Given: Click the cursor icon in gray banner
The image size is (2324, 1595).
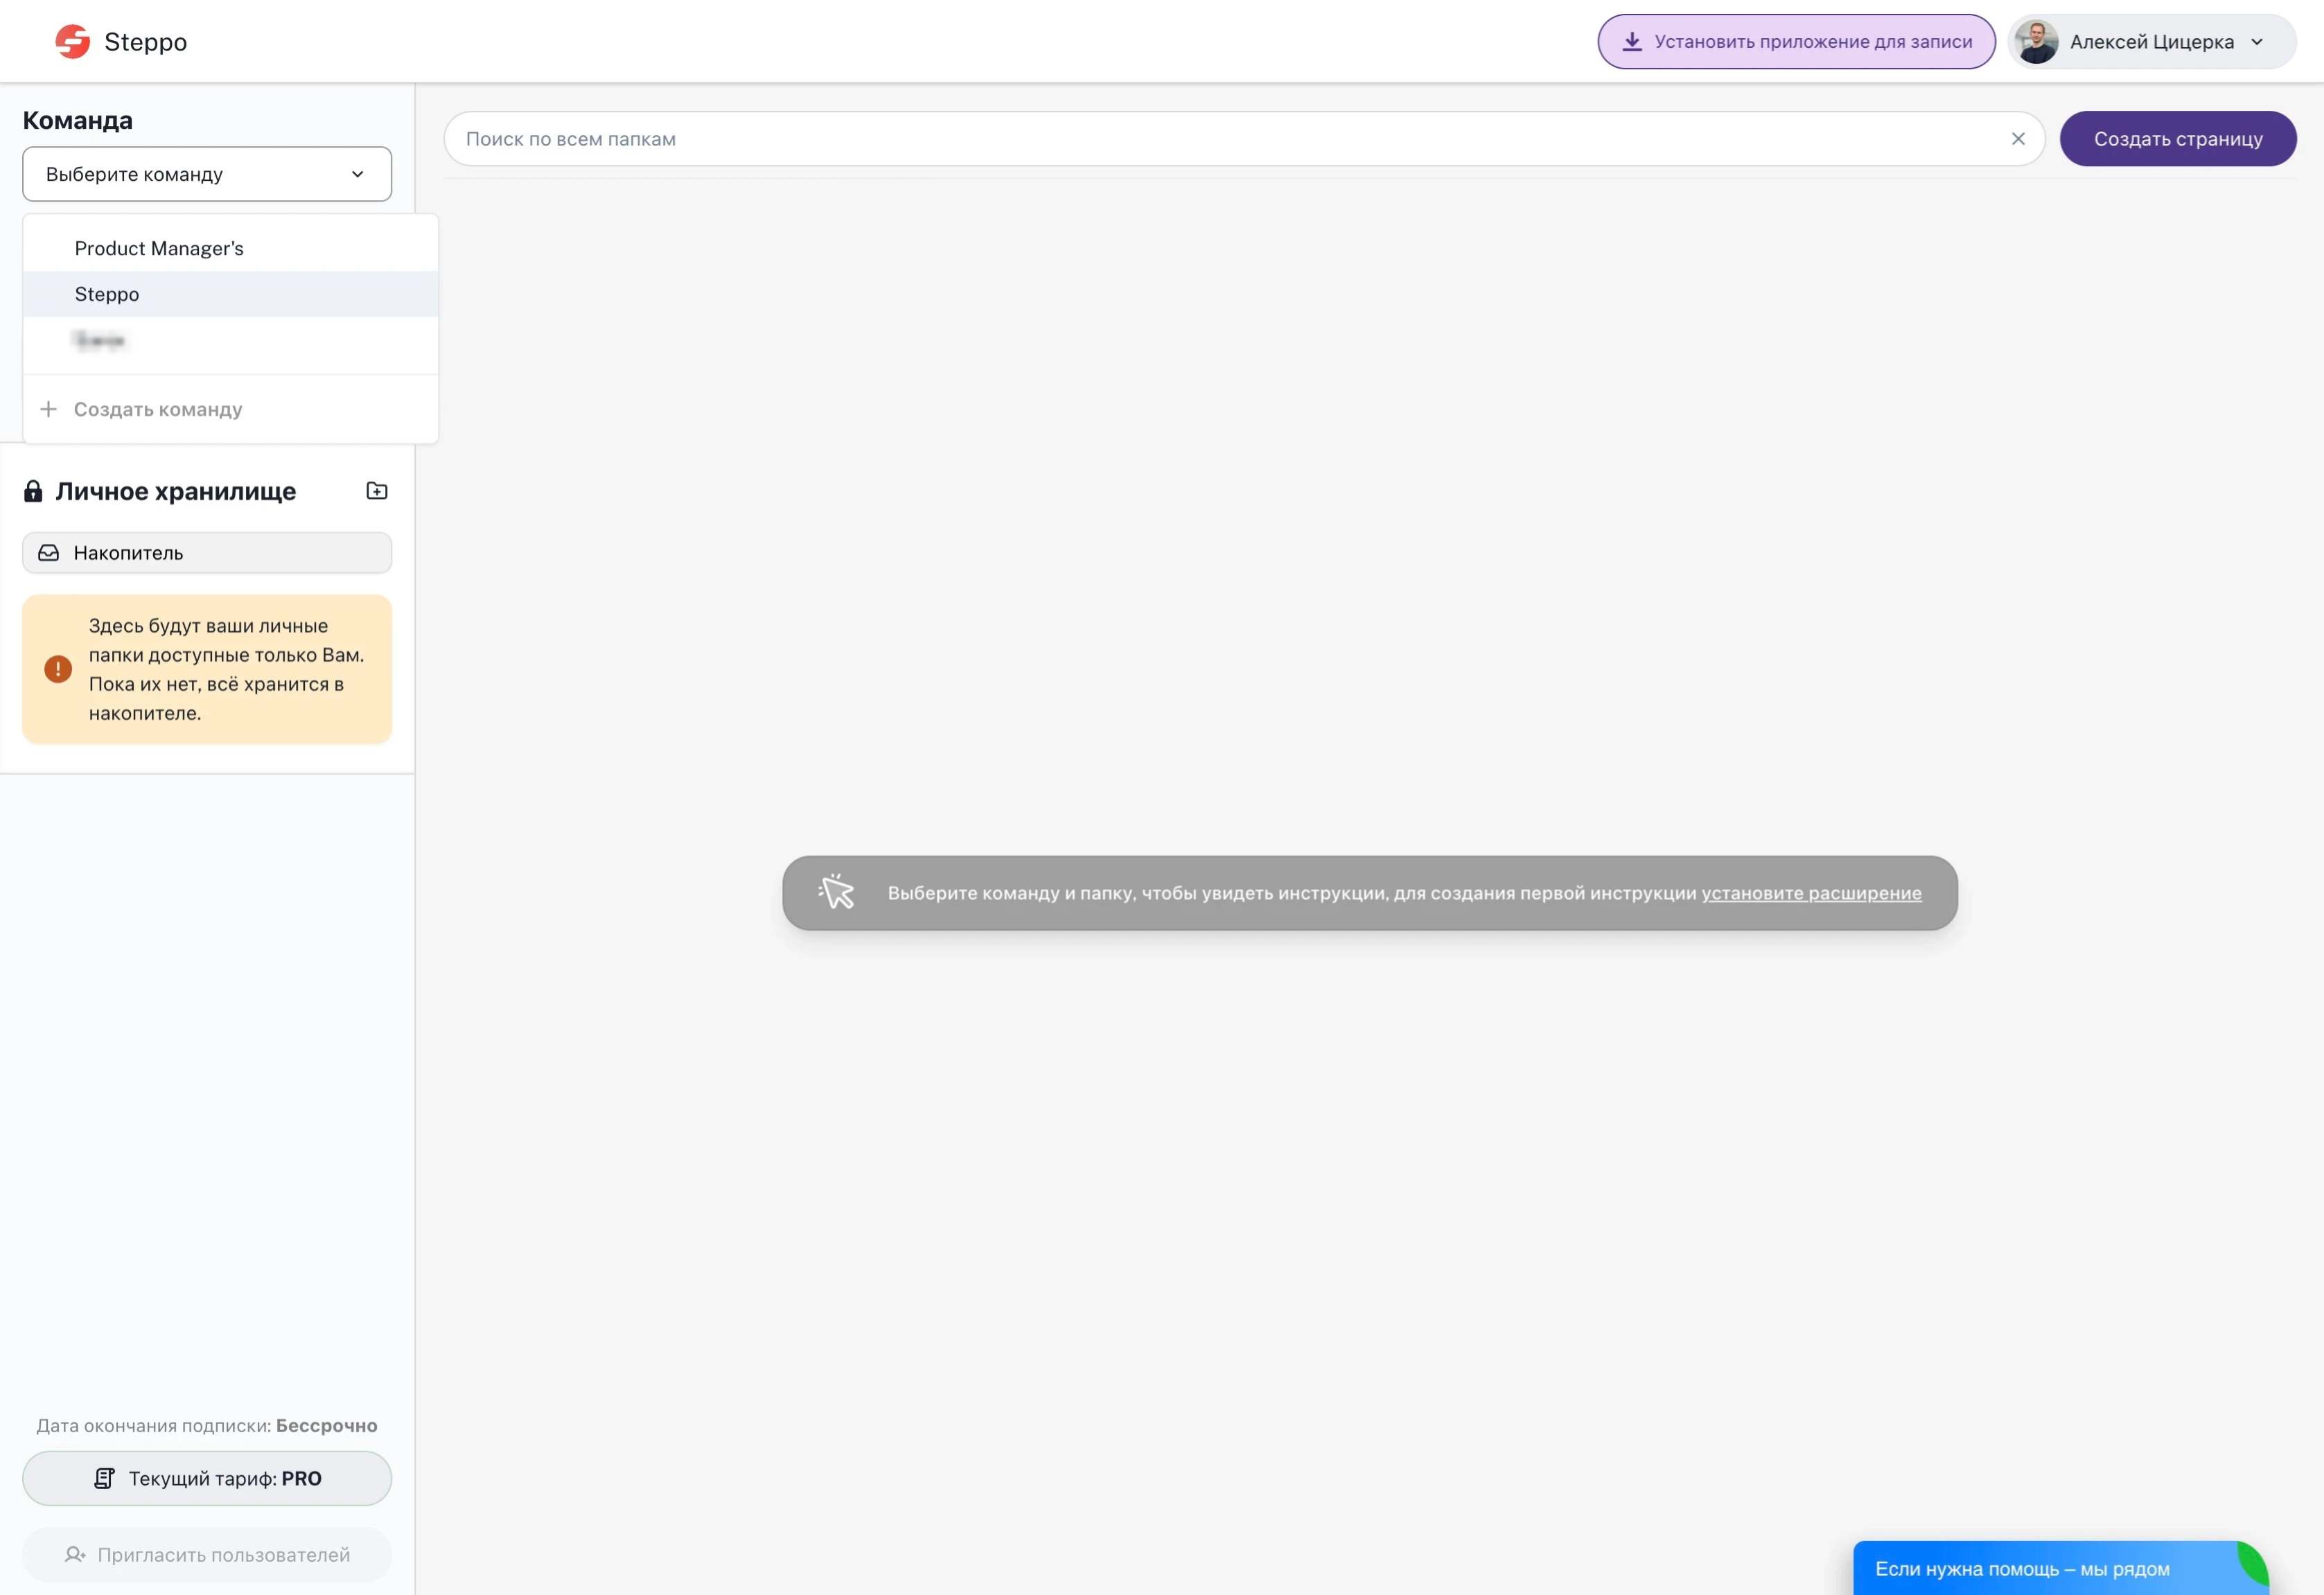Looking at the screenshot, I should pos(836,892).
